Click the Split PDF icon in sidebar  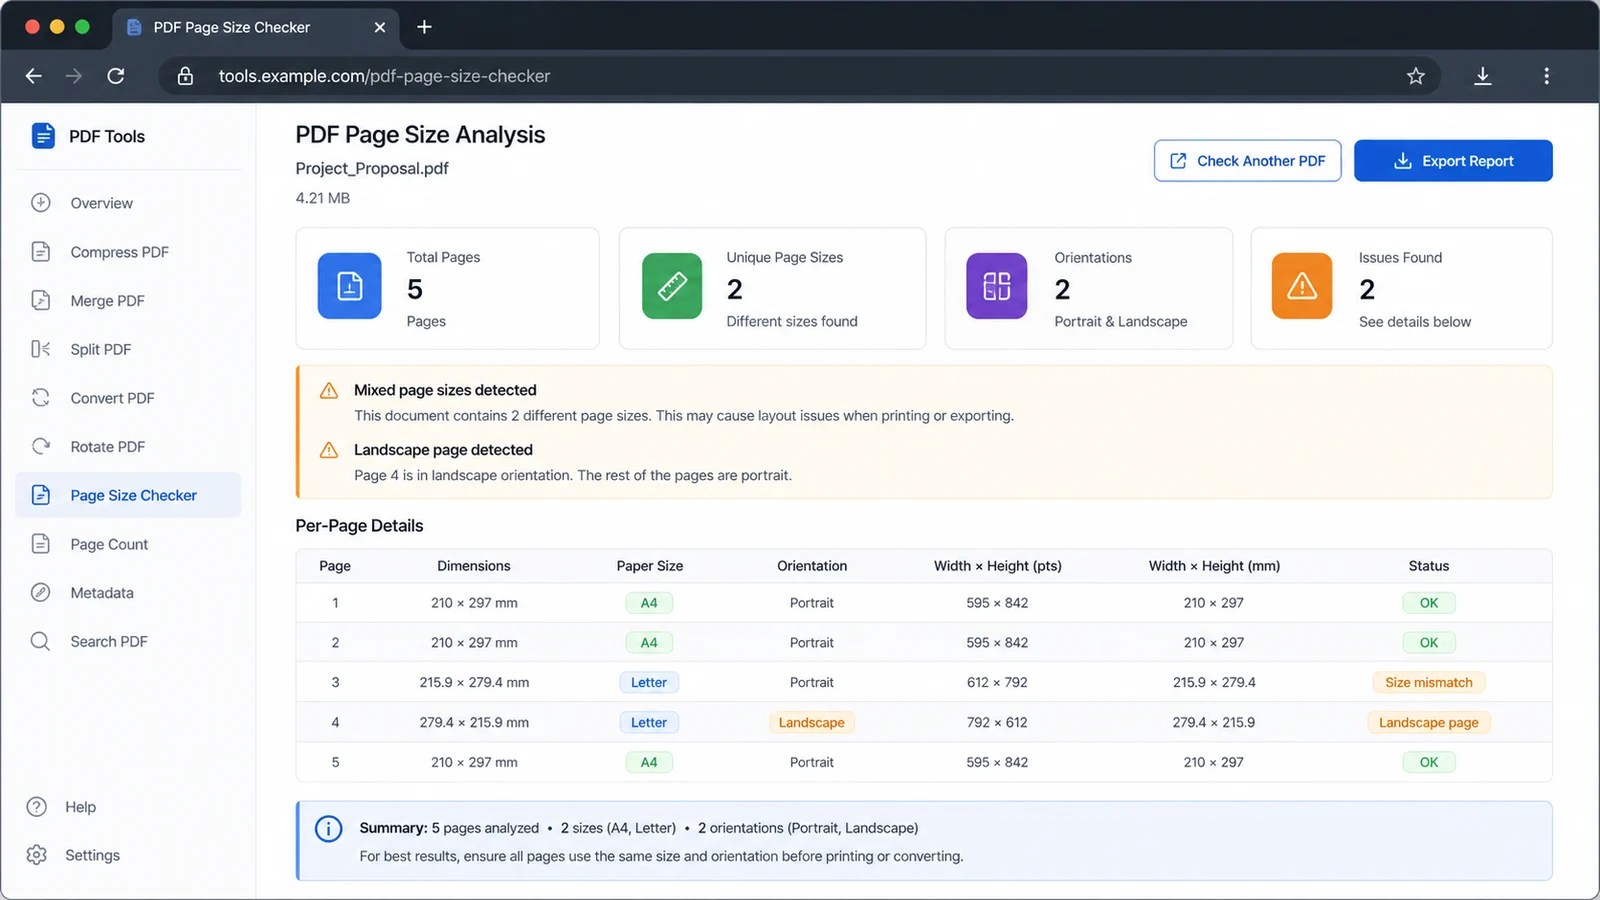[x=41, y=349]
